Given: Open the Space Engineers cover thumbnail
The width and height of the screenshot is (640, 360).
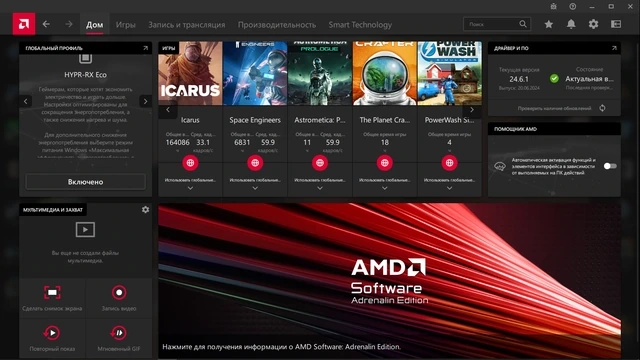Looking at the screenshot, I should click(255, 73).
